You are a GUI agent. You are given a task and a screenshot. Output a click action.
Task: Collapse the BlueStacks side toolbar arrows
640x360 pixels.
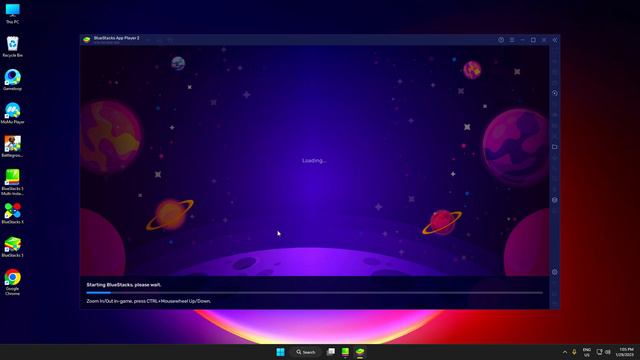[x=555, y=40]
